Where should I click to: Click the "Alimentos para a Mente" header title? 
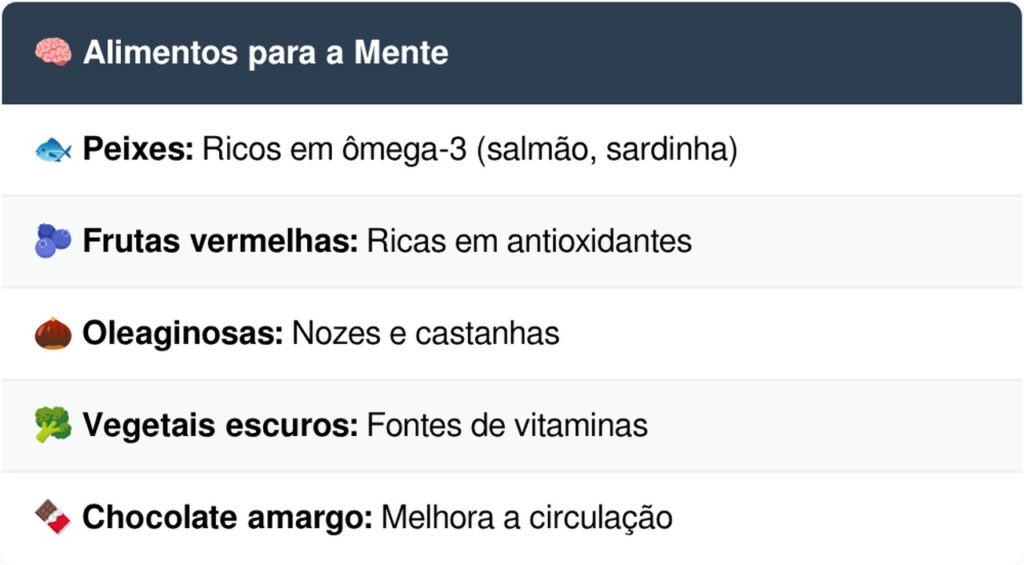[x=265, y=53]
